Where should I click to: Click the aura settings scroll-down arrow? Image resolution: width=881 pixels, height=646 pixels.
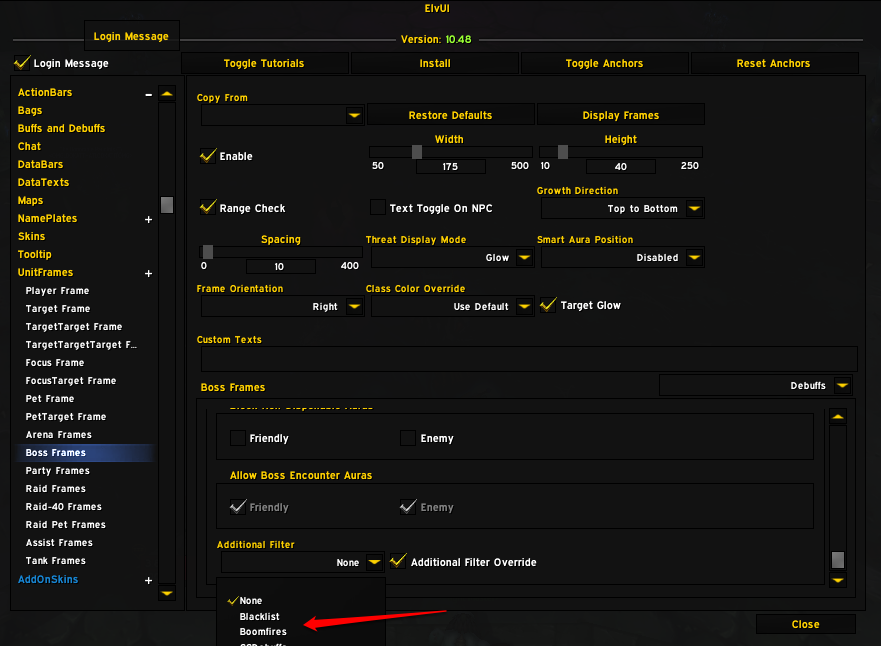coord(838,580)
